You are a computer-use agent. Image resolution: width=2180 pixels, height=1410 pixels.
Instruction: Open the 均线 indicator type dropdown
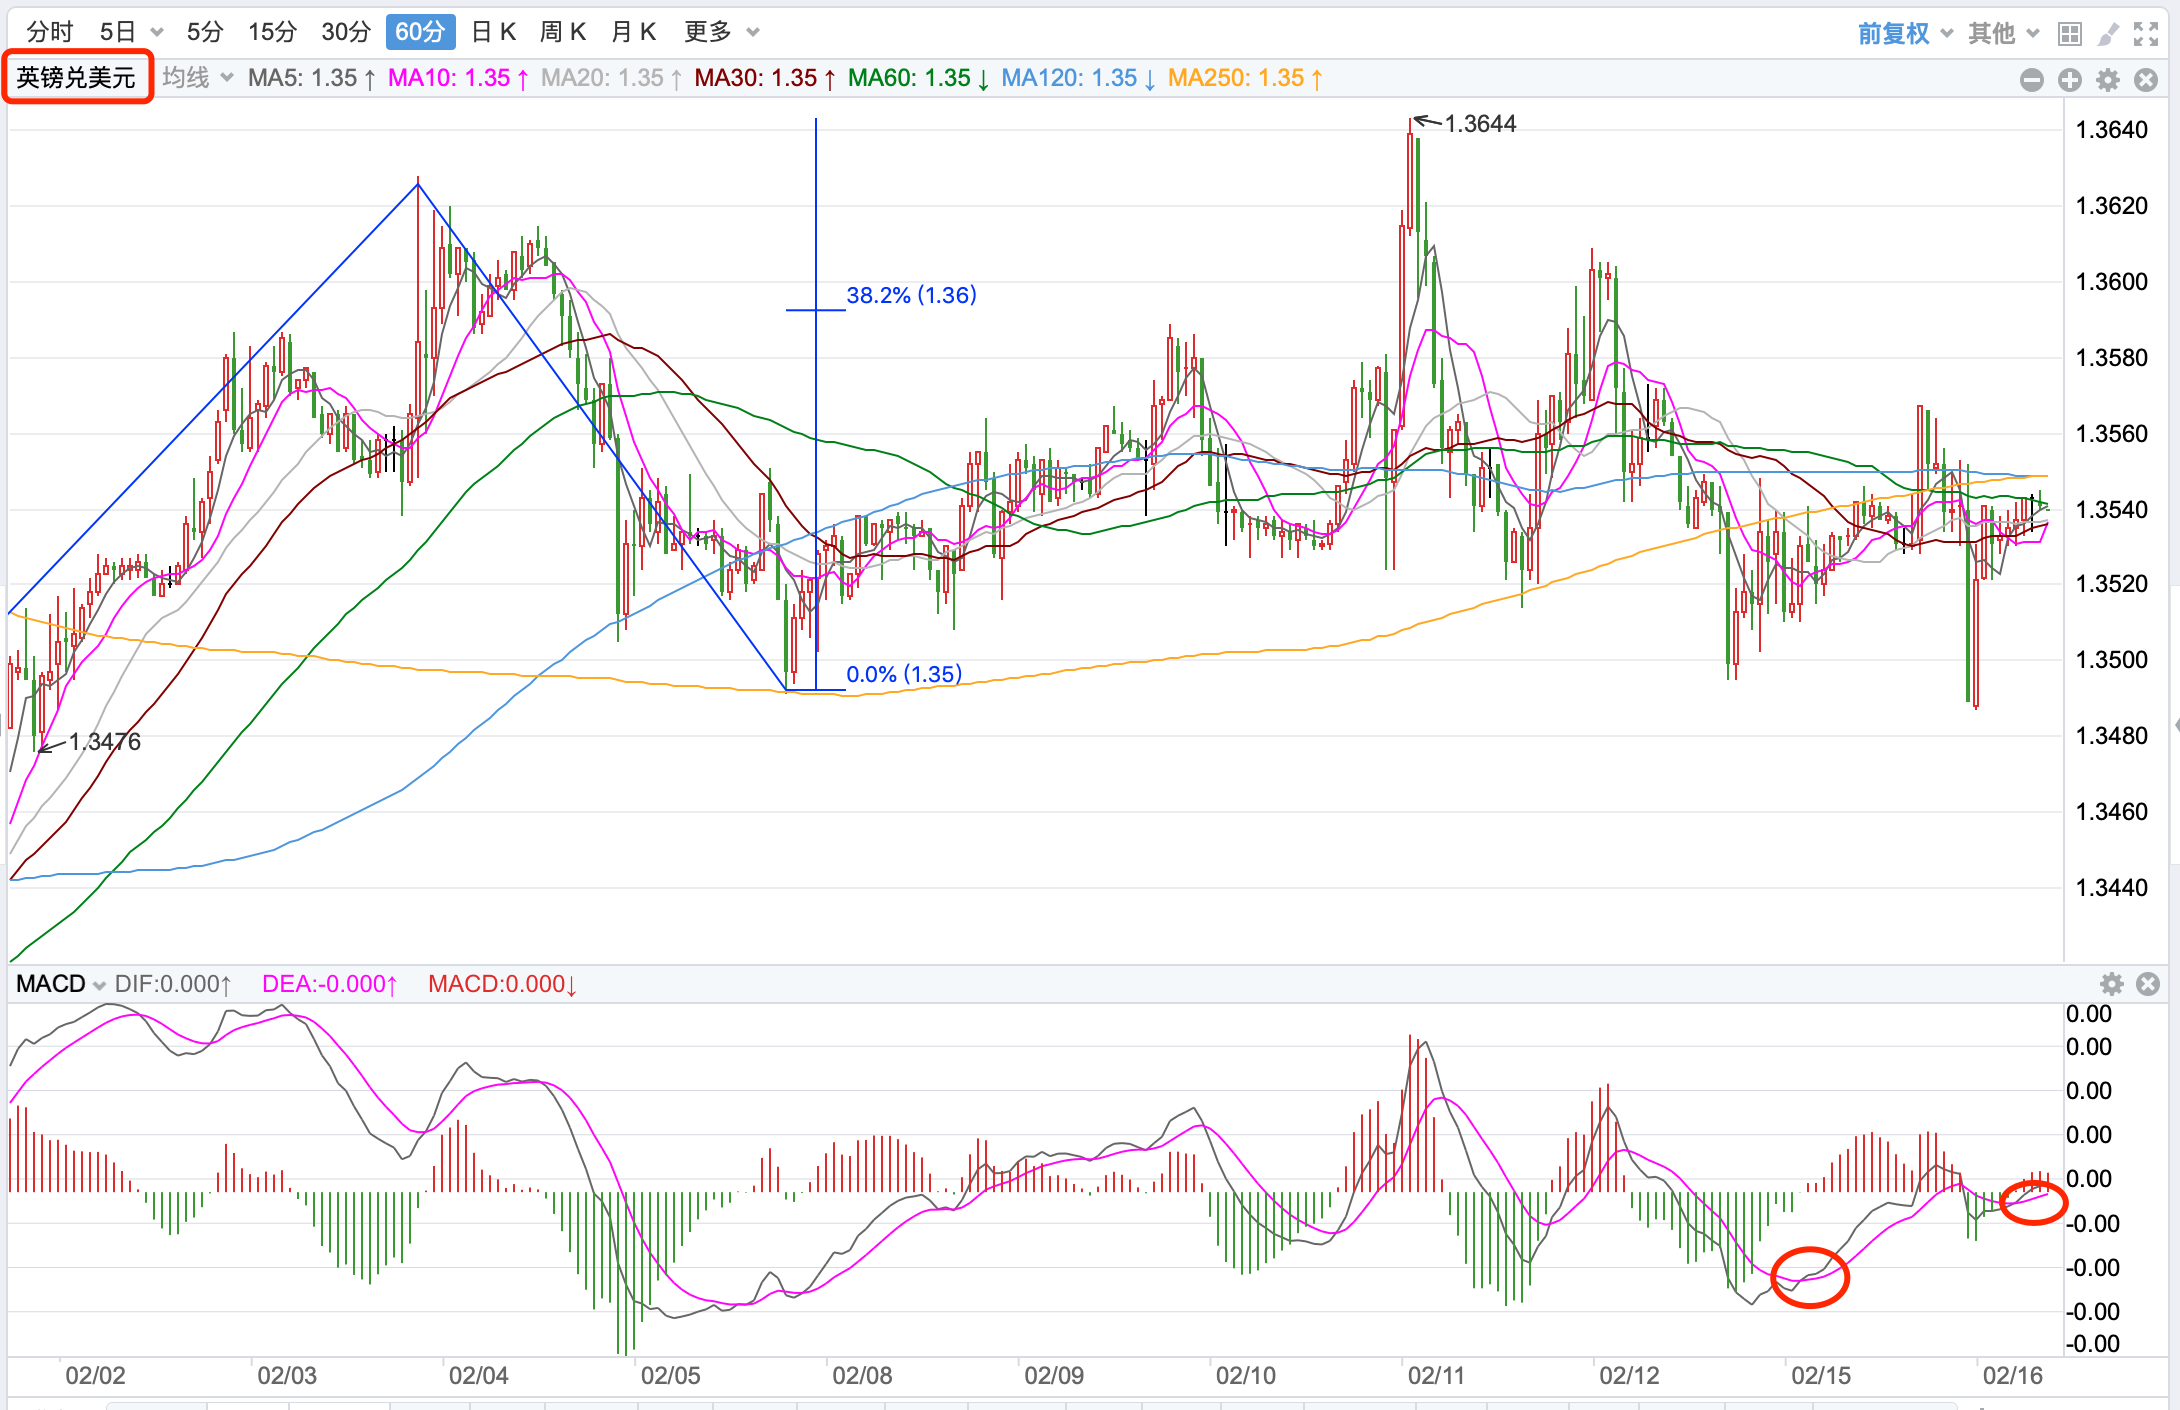click(197, 78)
